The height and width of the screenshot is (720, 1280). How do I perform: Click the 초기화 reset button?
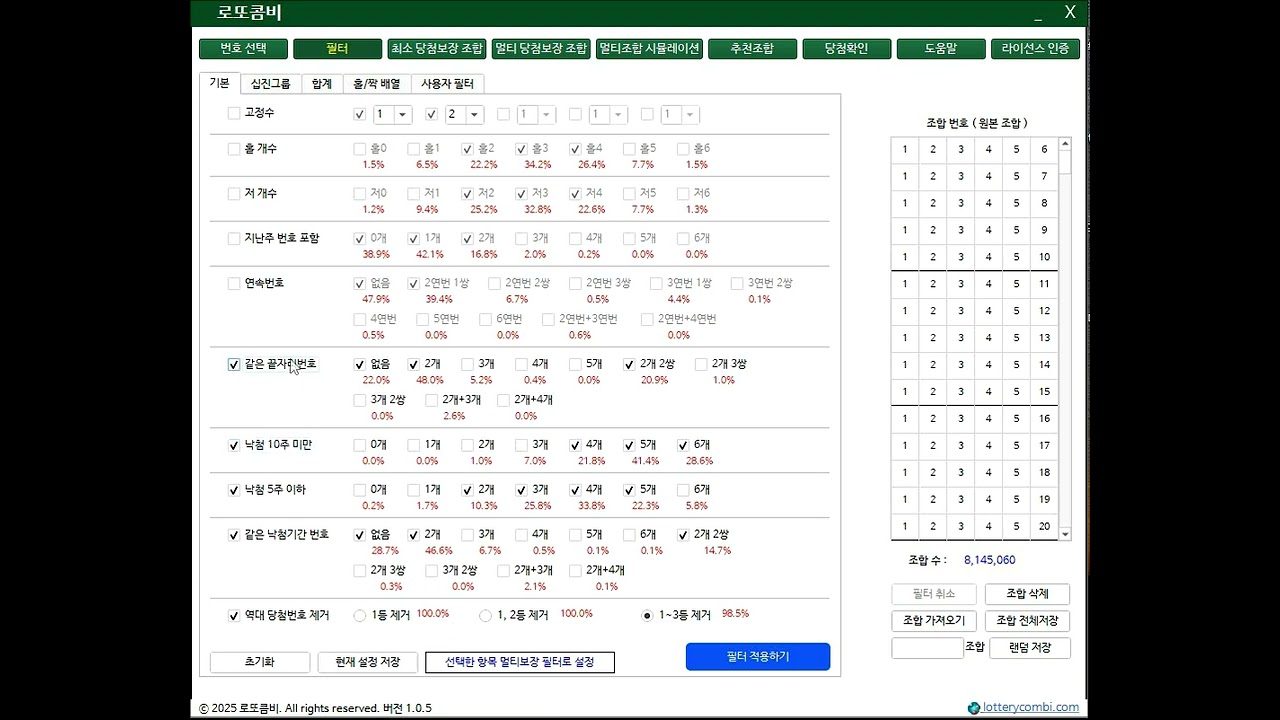[260, 662]
